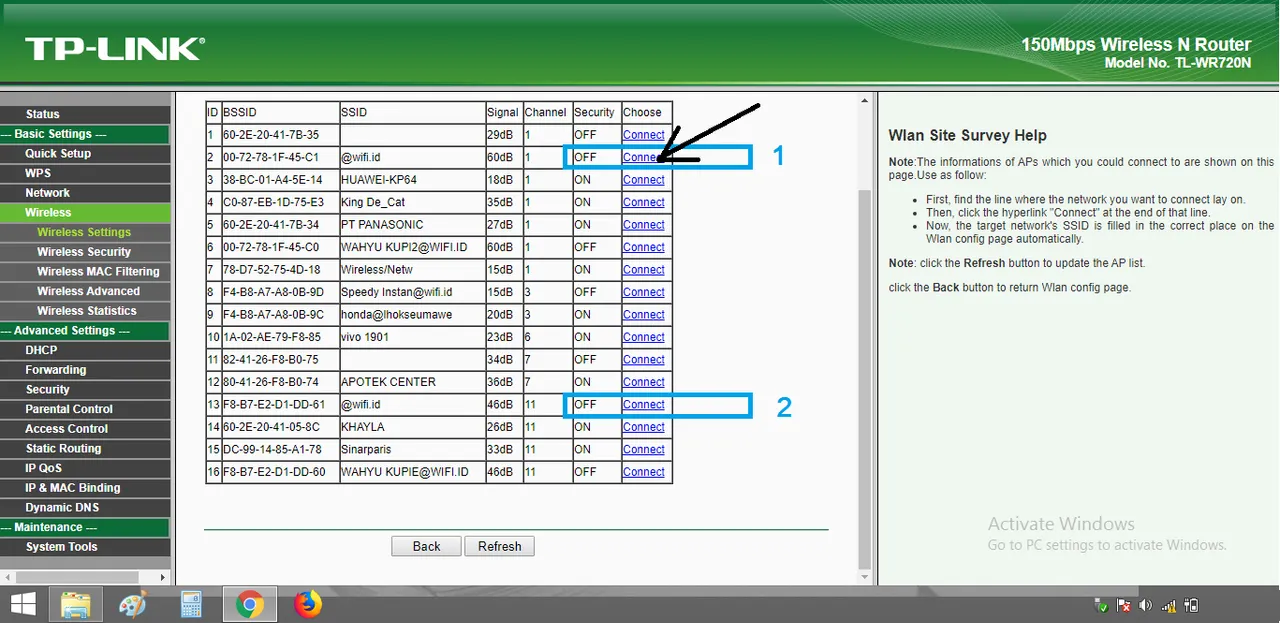Connect to APOTEK CENTER network
This screenshot has width=1280, height=623.
(643, 382)
